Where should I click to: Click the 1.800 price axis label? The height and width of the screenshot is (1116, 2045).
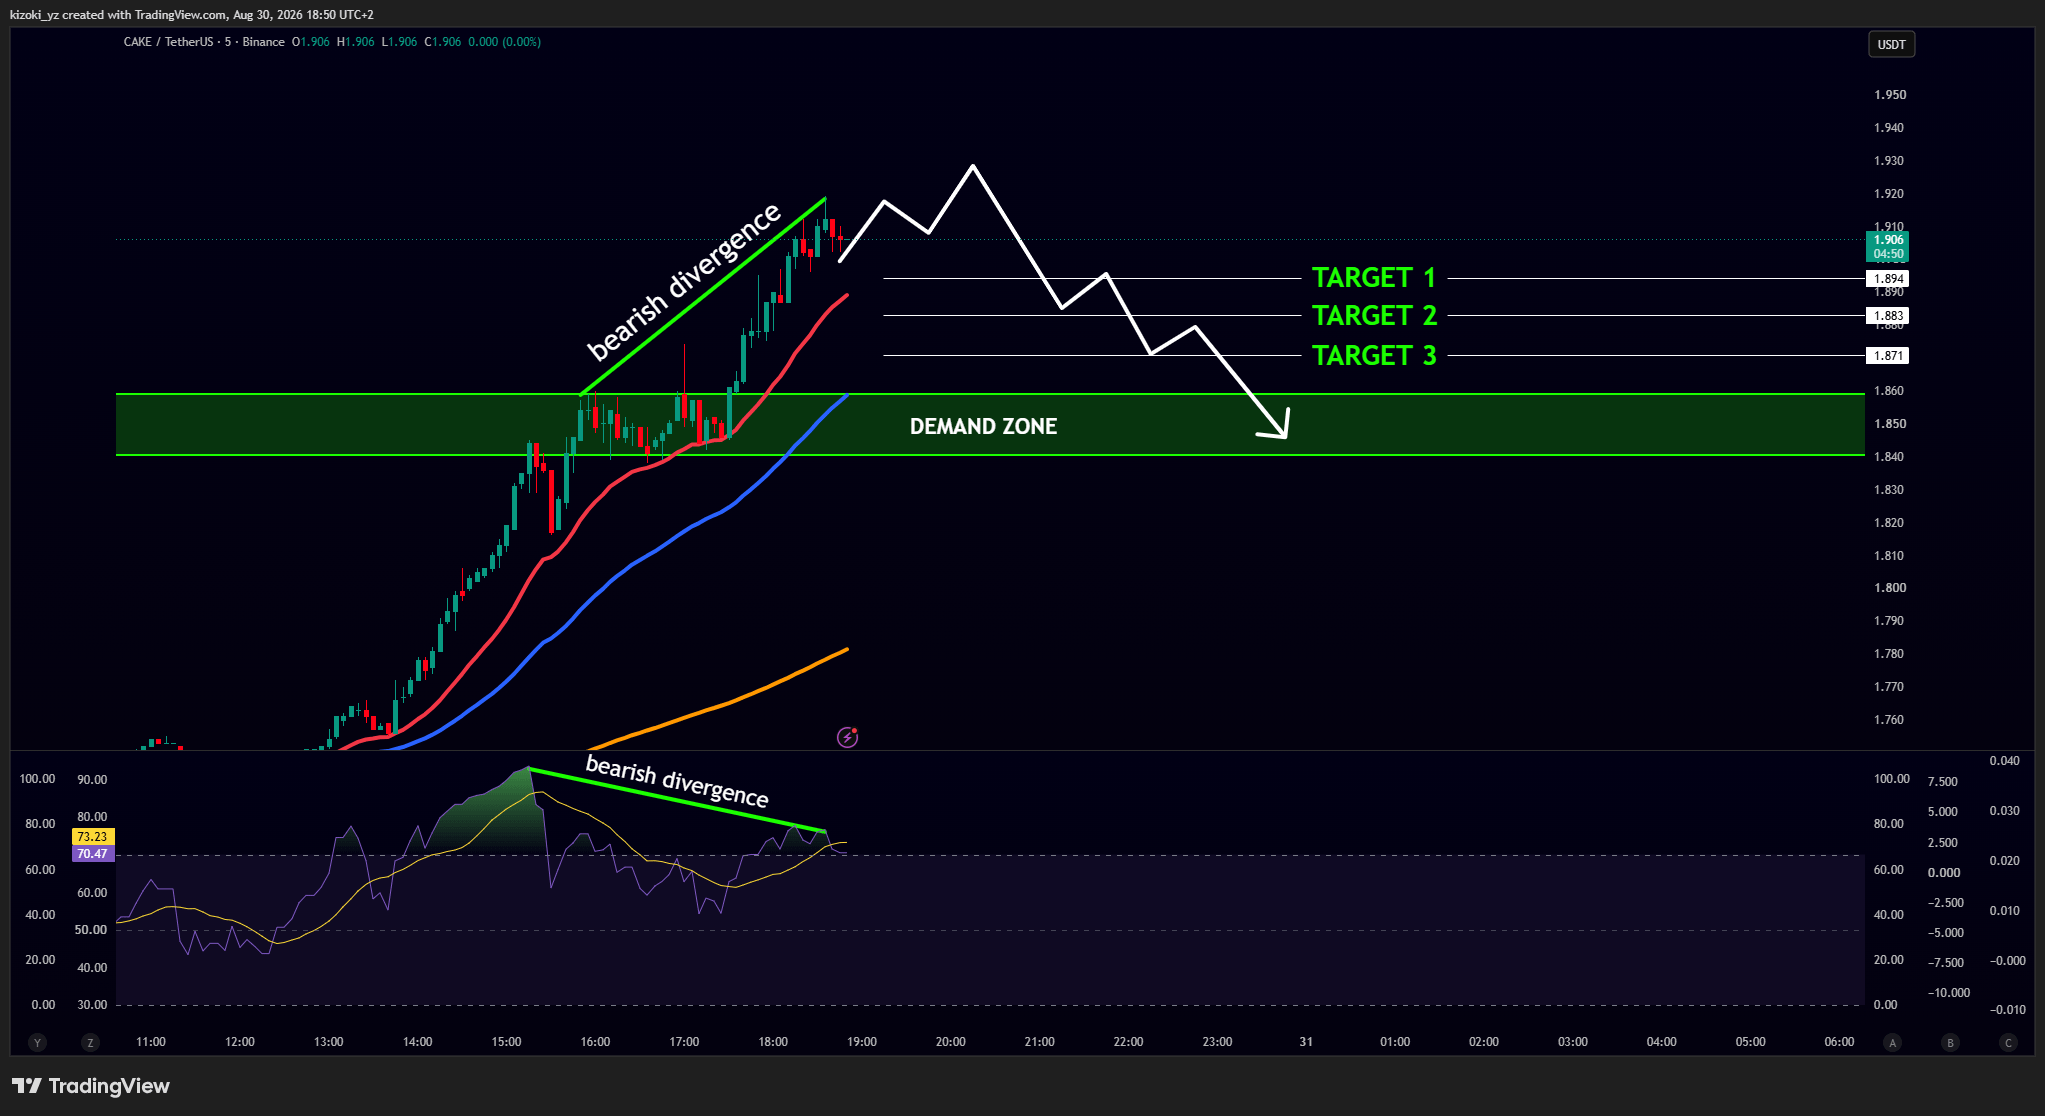click(x=1890, y=588)
